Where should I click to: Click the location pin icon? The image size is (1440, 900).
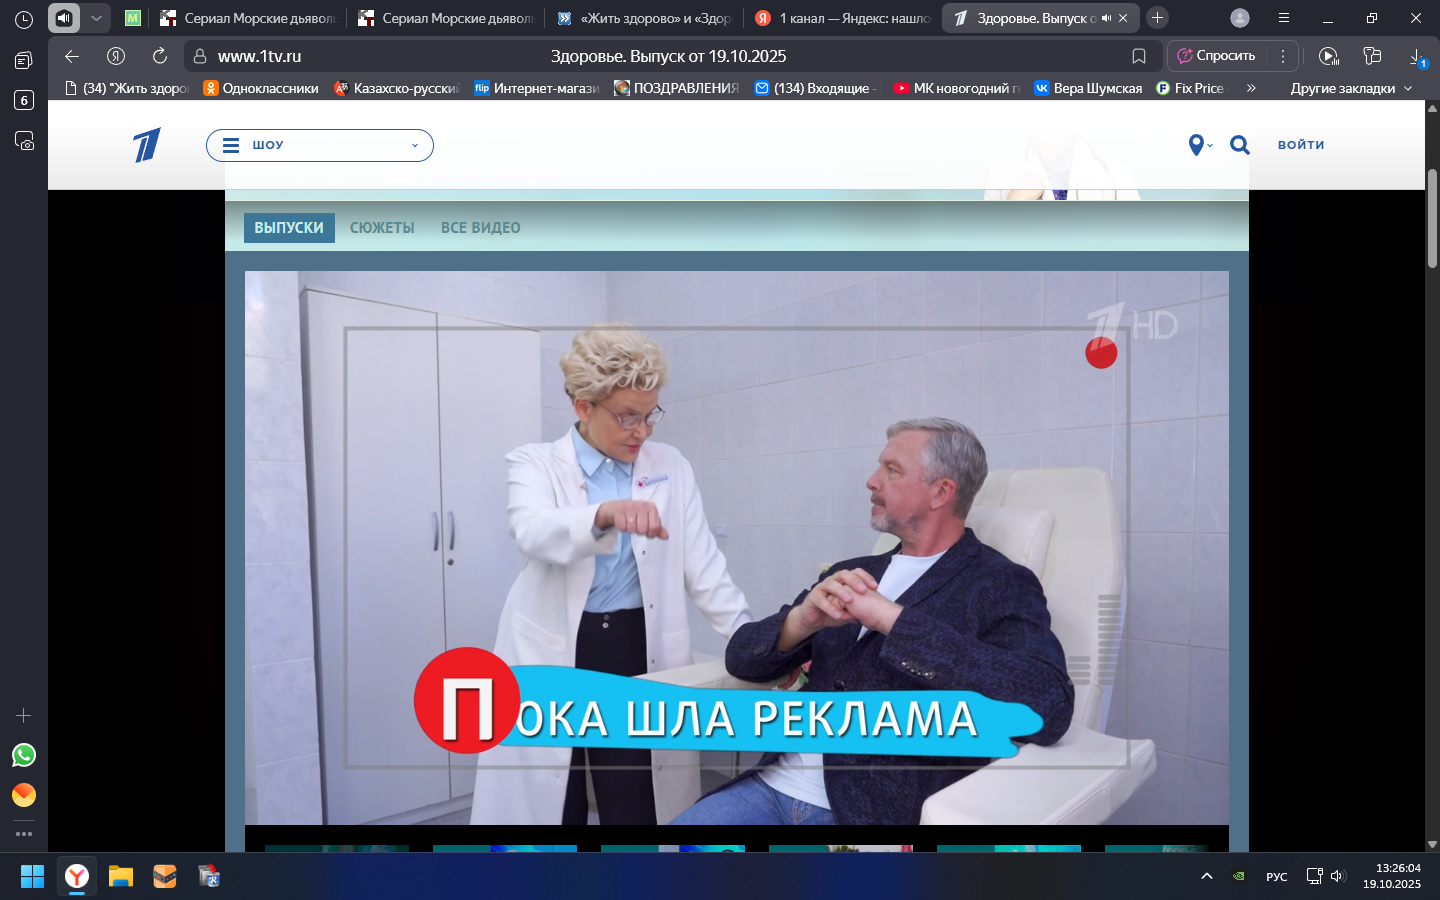coord(1196,145)
